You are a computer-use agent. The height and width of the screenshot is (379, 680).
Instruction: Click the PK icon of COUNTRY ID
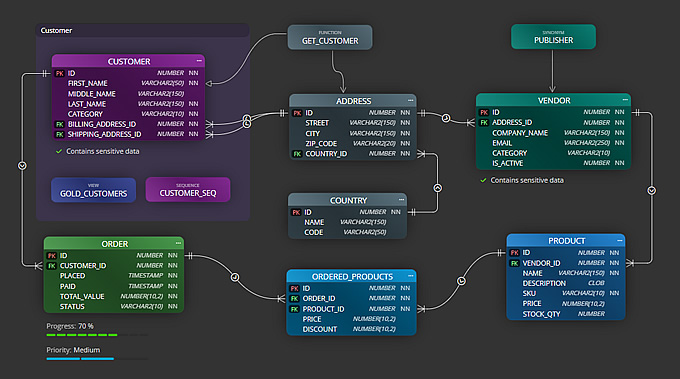(x=296, y=212)
